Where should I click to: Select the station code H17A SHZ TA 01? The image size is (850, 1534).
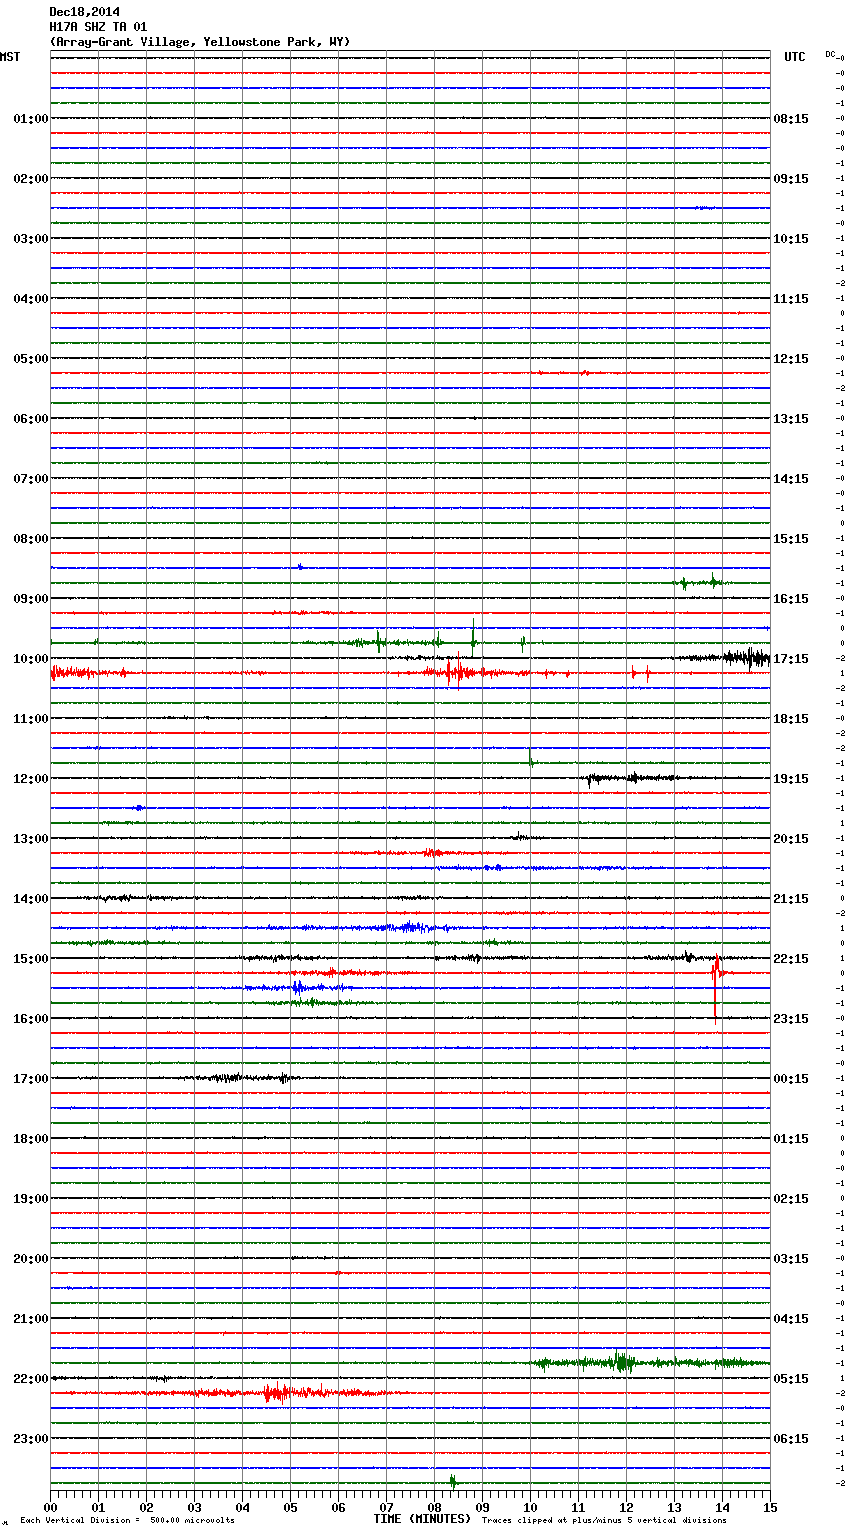pos(98,27)
